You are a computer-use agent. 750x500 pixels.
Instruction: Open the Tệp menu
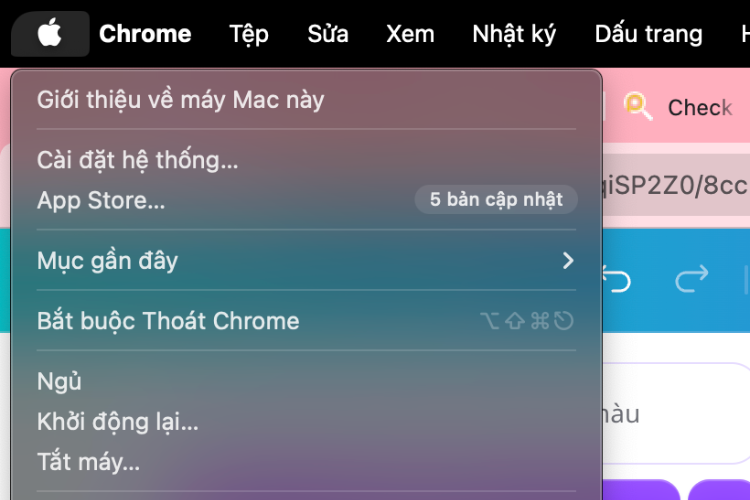[x=249, y=34]
